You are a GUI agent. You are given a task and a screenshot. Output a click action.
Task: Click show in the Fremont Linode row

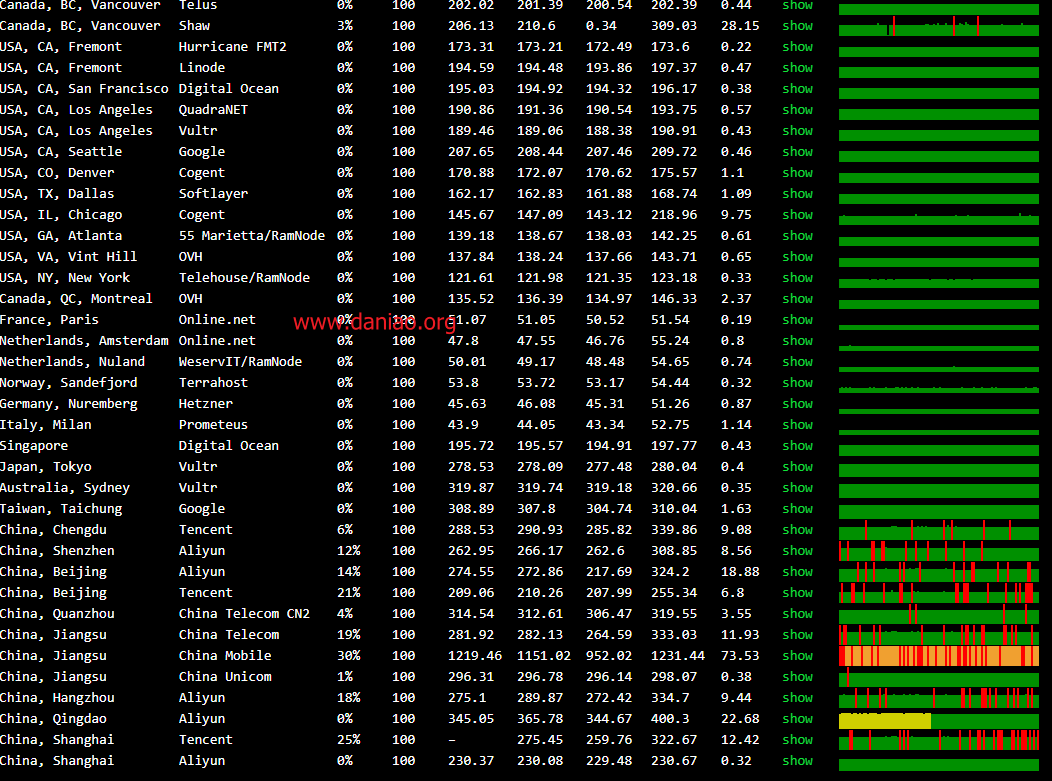point(797,67)
